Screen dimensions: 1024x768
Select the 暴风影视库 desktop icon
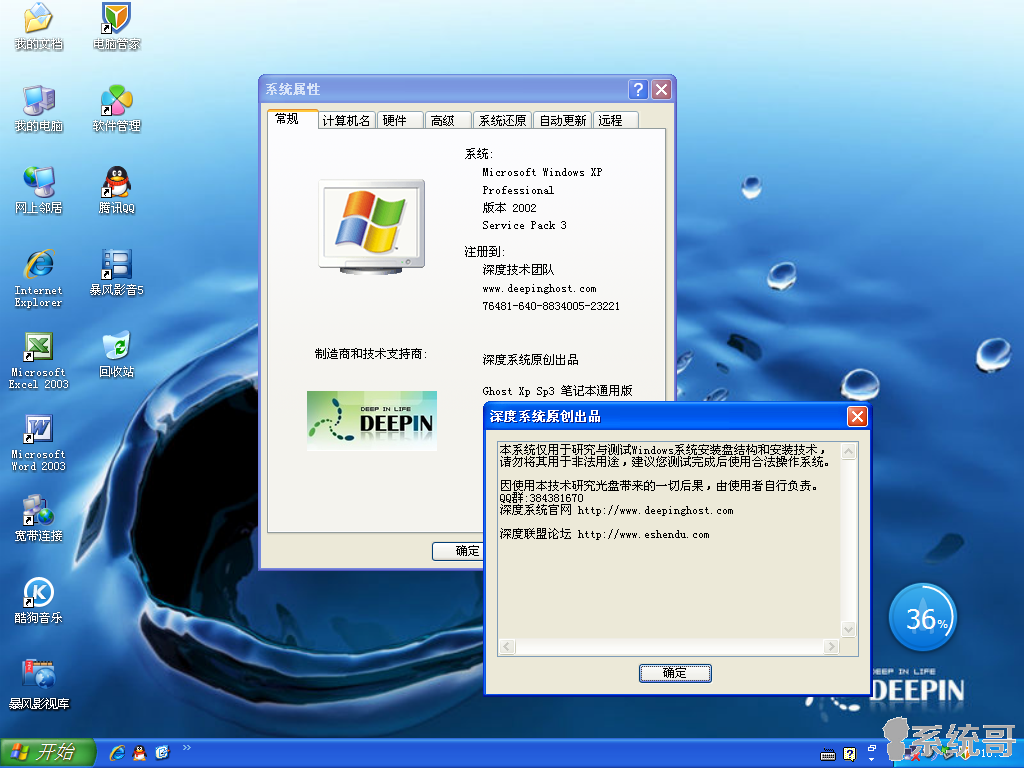(x=39, y=684)
